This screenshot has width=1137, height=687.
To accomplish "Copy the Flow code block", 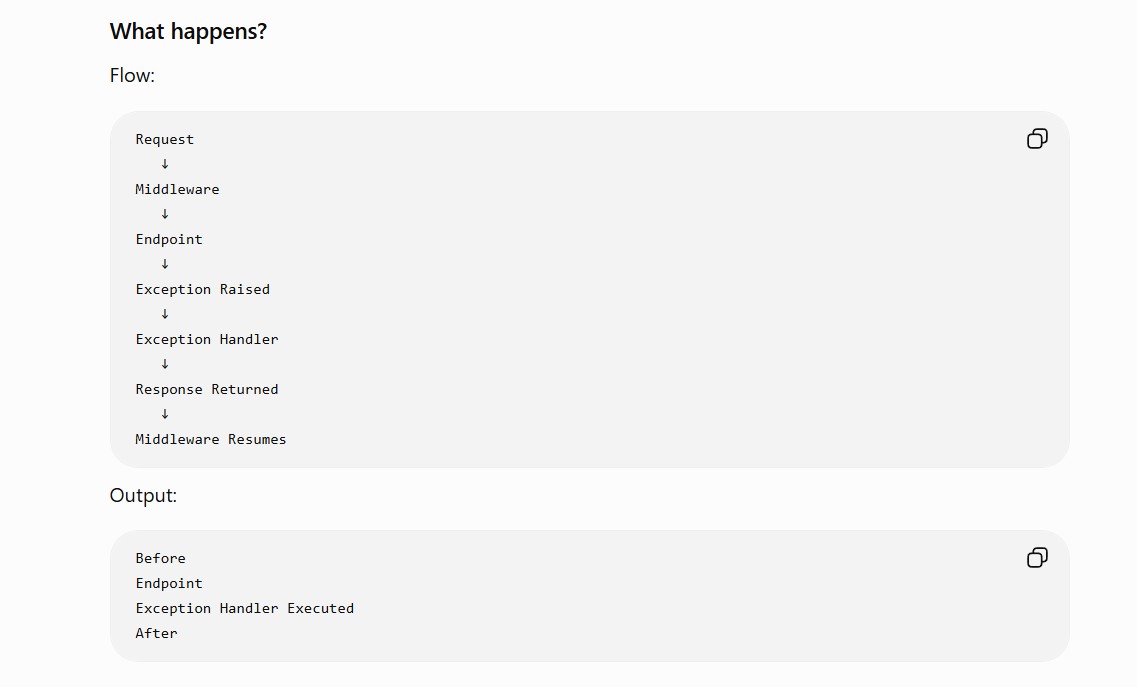I will pos(1037,139).
